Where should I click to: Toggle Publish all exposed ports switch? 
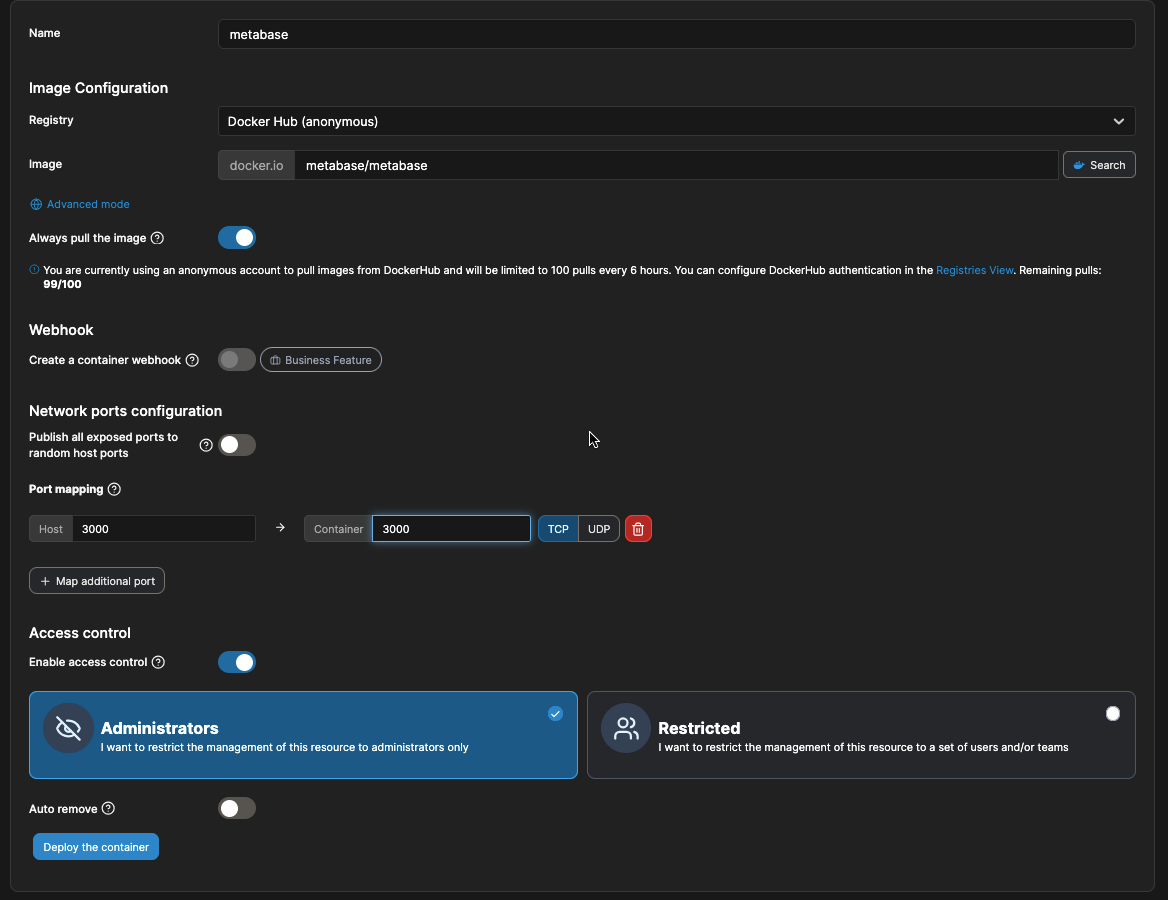237,445
